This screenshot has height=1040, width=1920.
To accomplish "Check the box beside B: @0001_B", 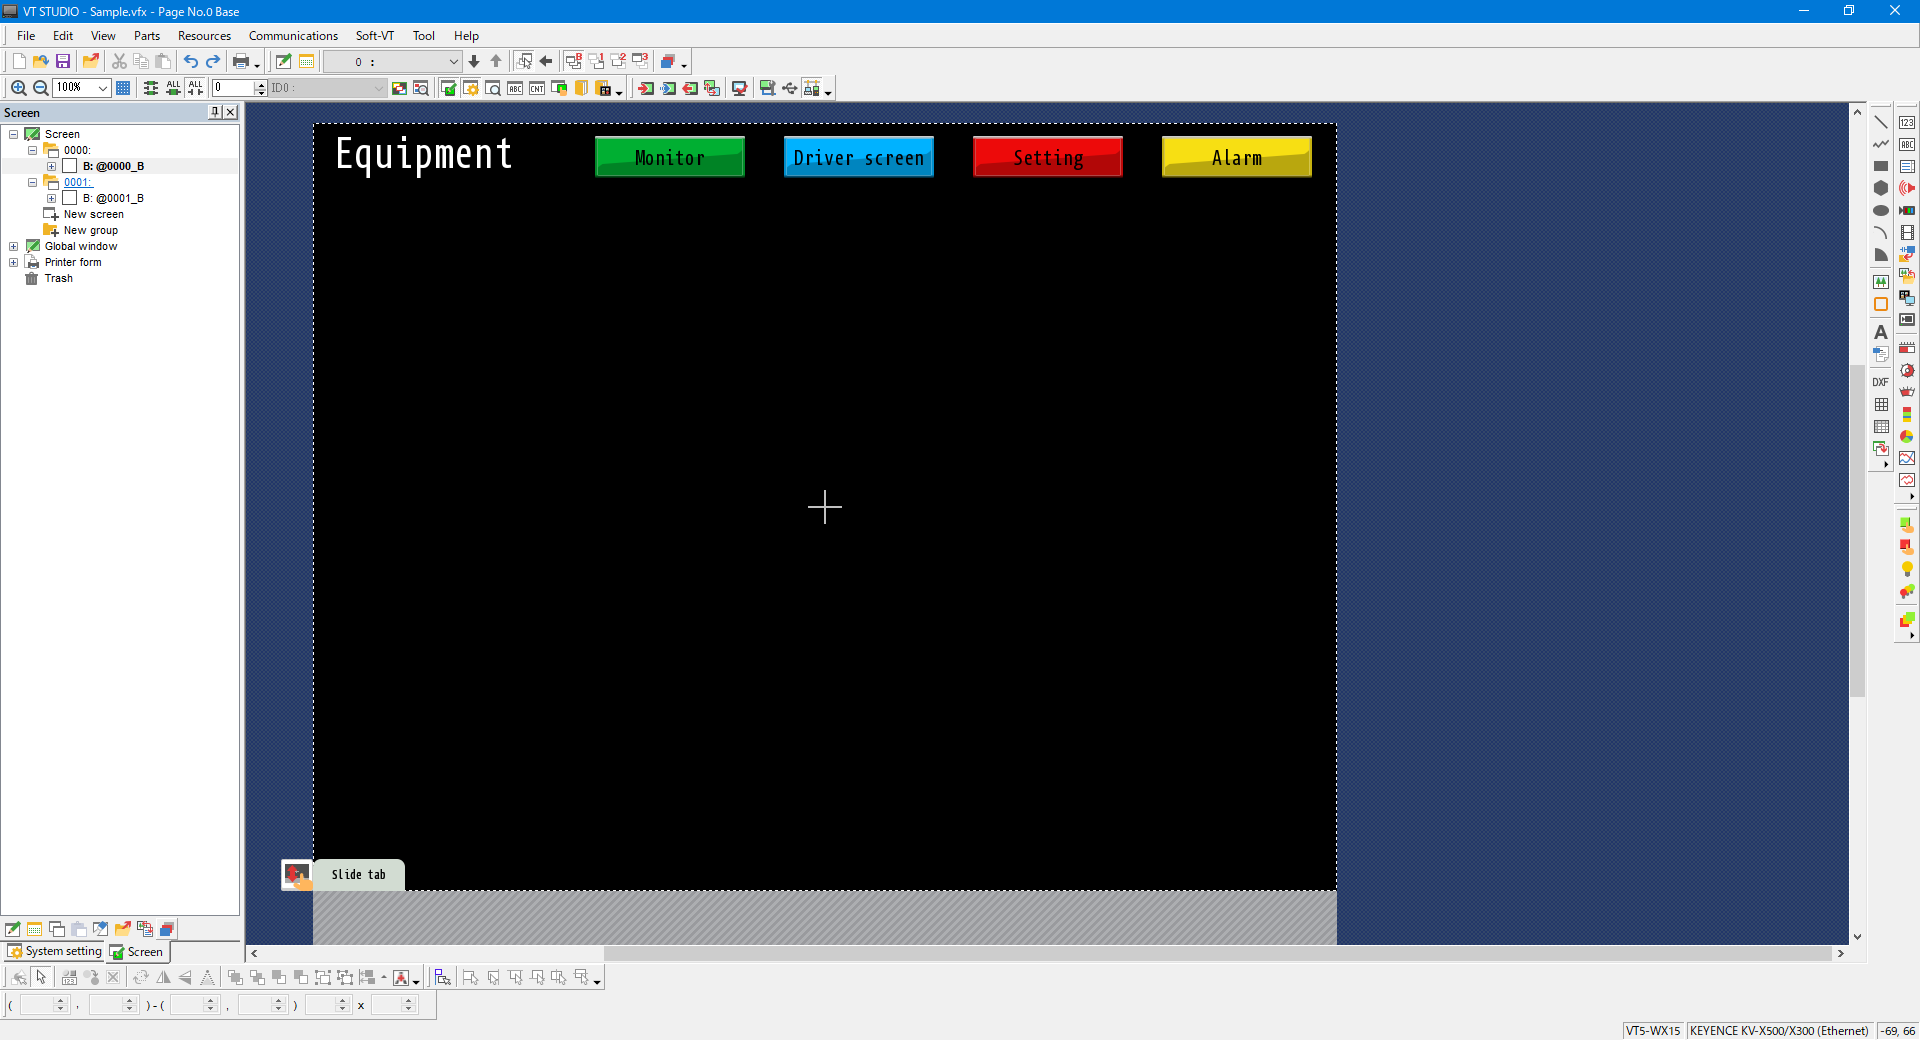I will point(70,198).
